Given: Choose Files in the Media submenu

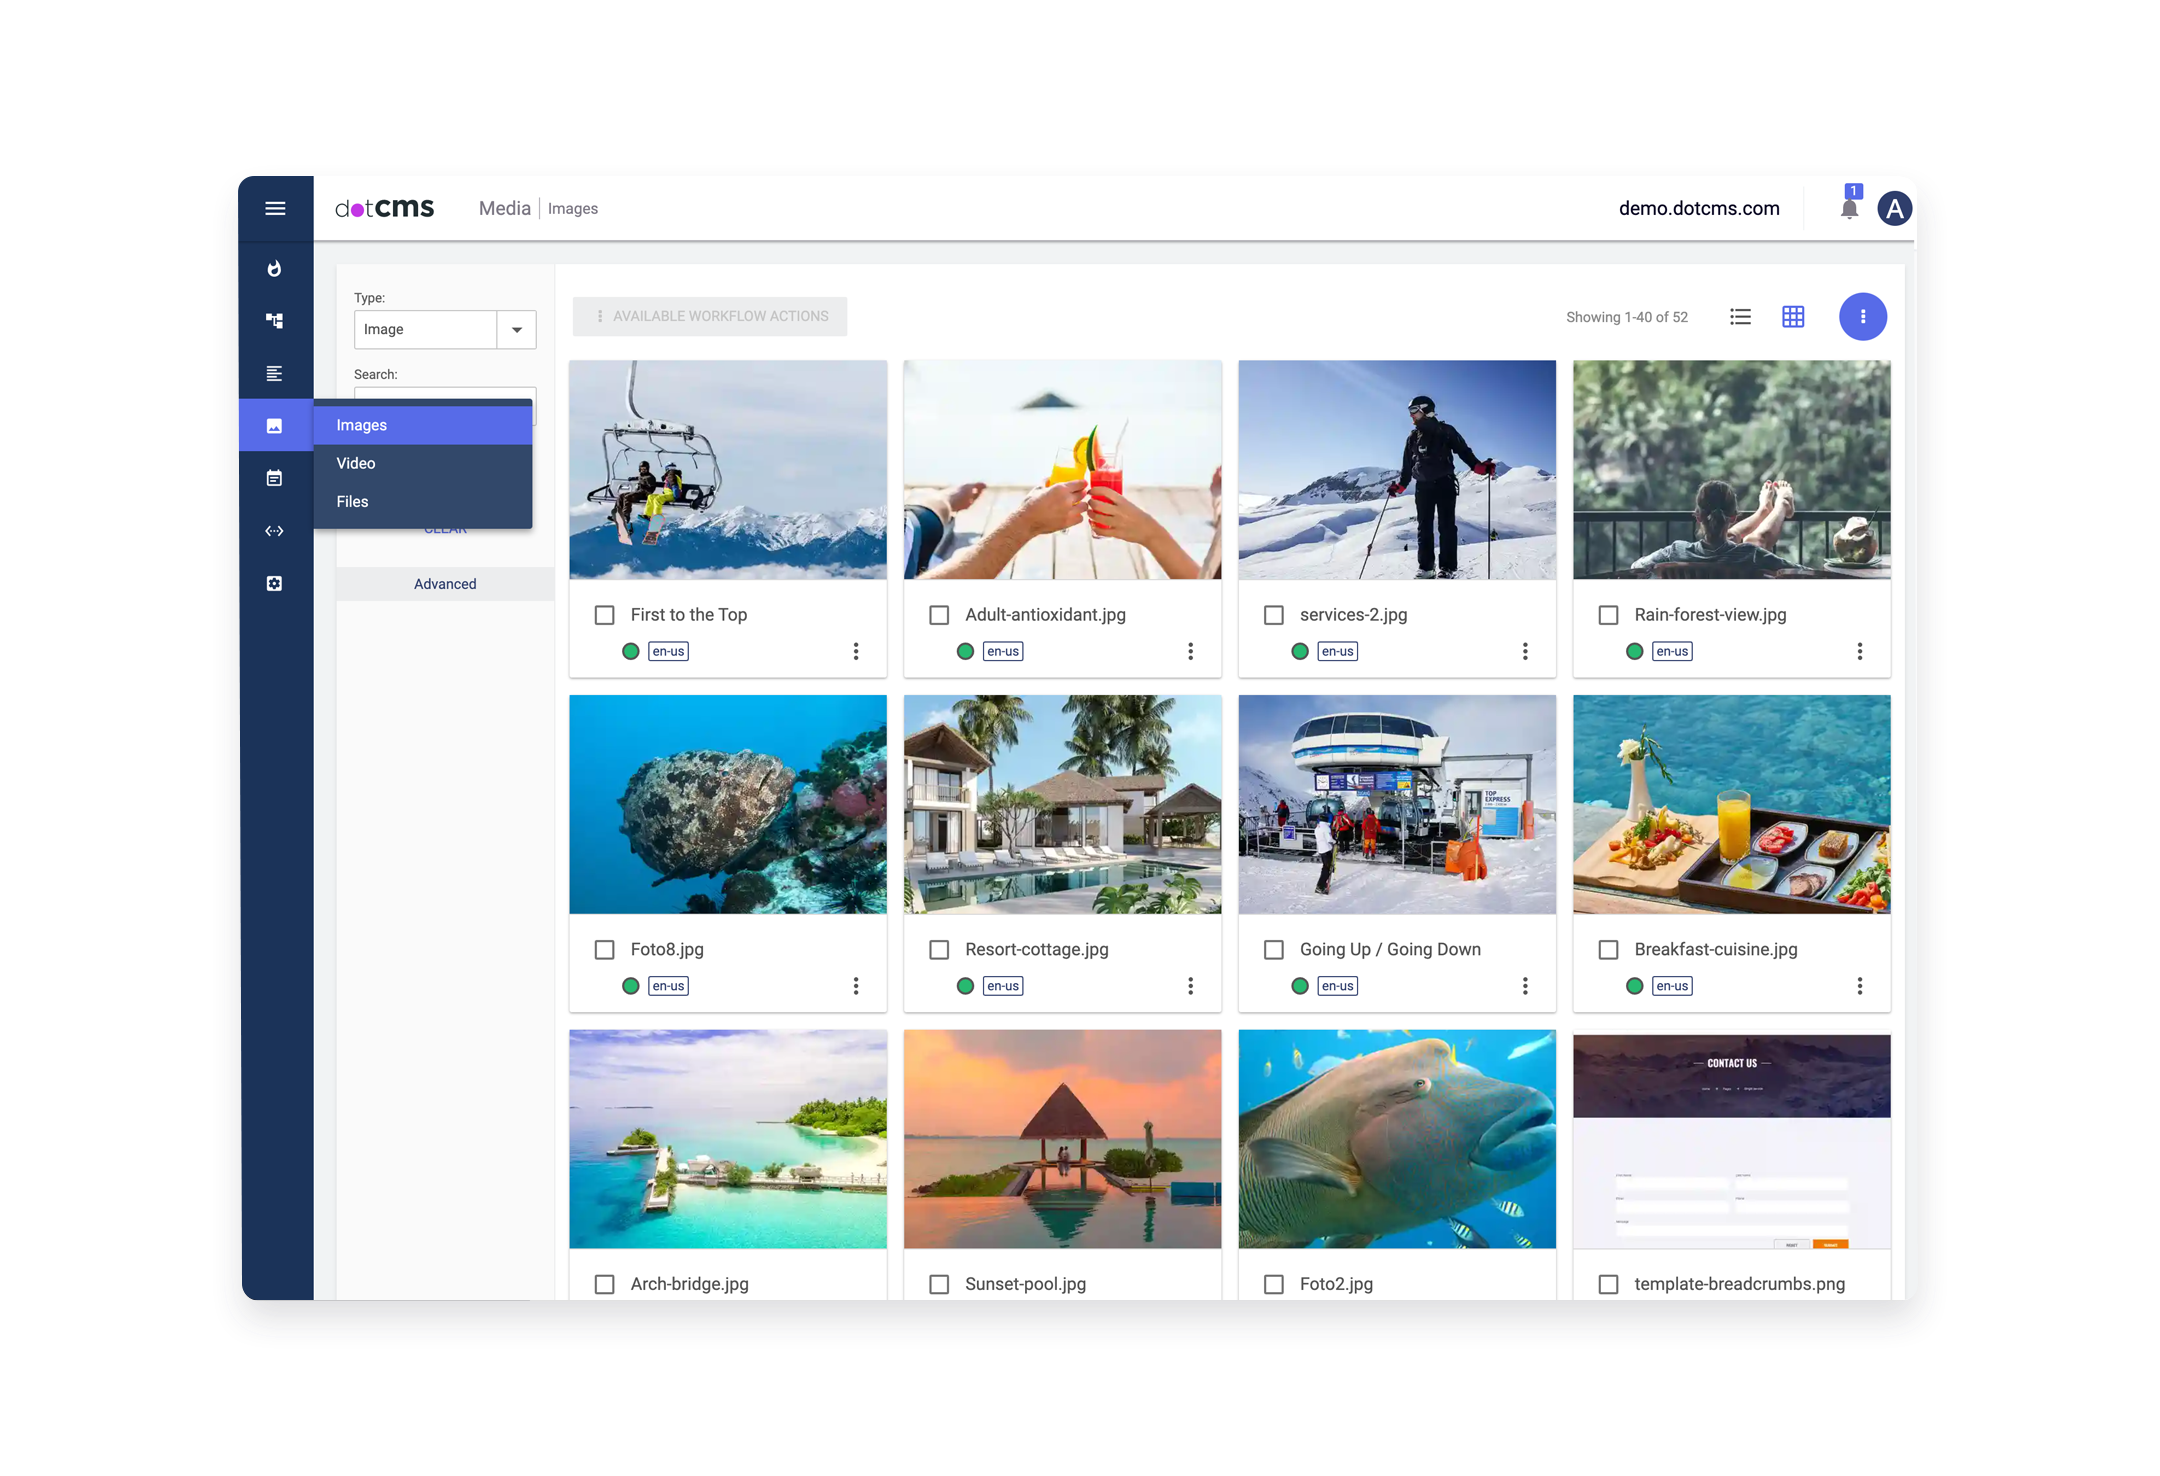Looking at the screenshot, I should pos(352,501).
